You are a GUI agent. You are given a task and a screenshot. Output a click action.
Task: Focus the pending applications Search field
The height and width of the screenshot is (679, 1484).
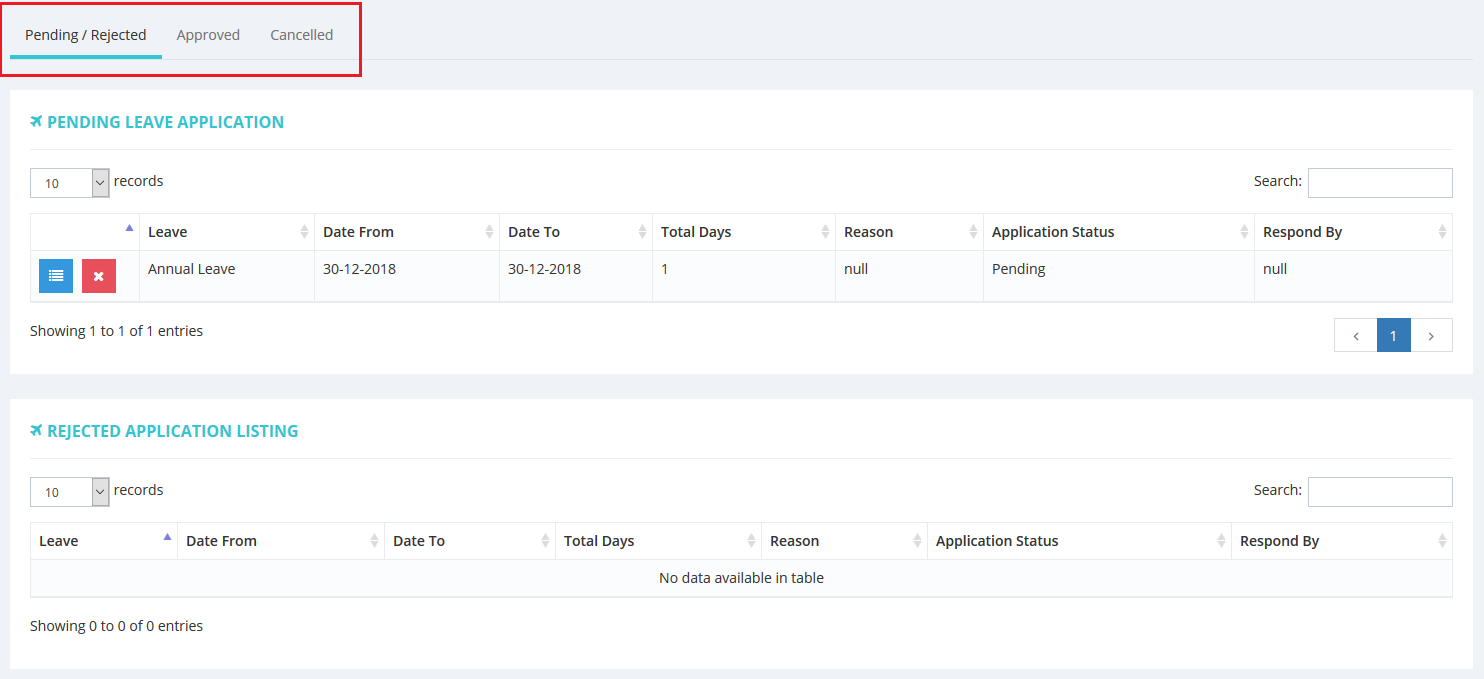pyautogui.click(x=1379, y=183)
